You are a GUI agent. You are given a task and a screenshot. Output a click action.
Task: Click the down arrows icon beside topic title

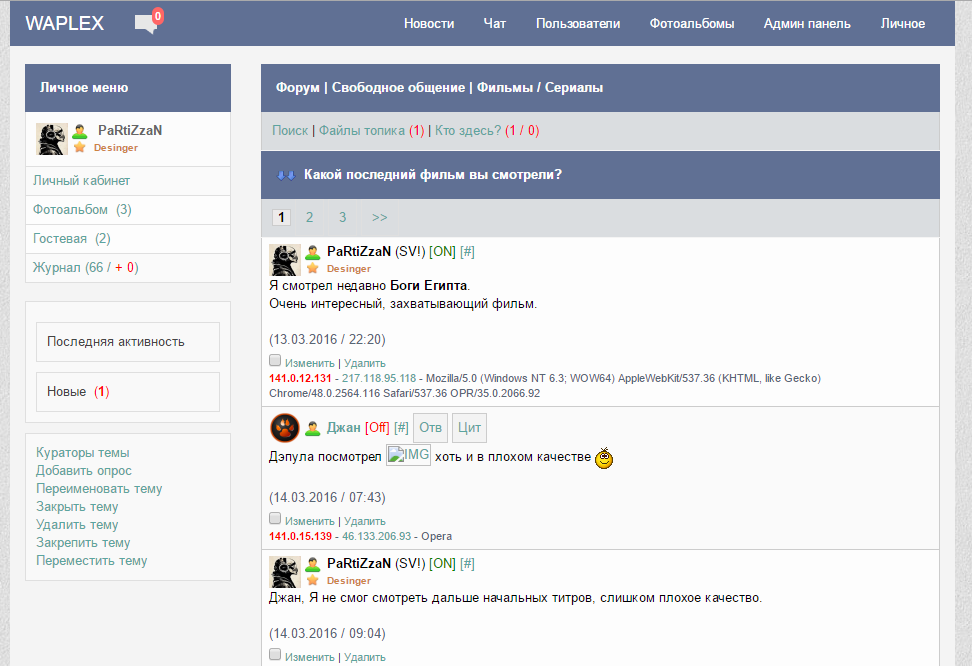286,175
